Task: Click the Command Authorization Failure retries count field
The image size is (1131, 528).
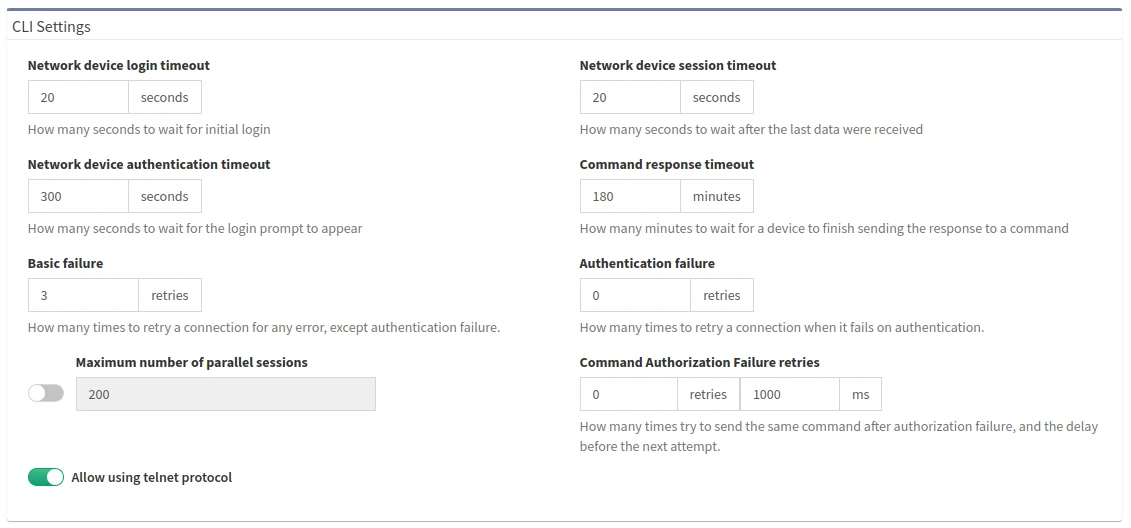Action: click(x=628, y=395)
